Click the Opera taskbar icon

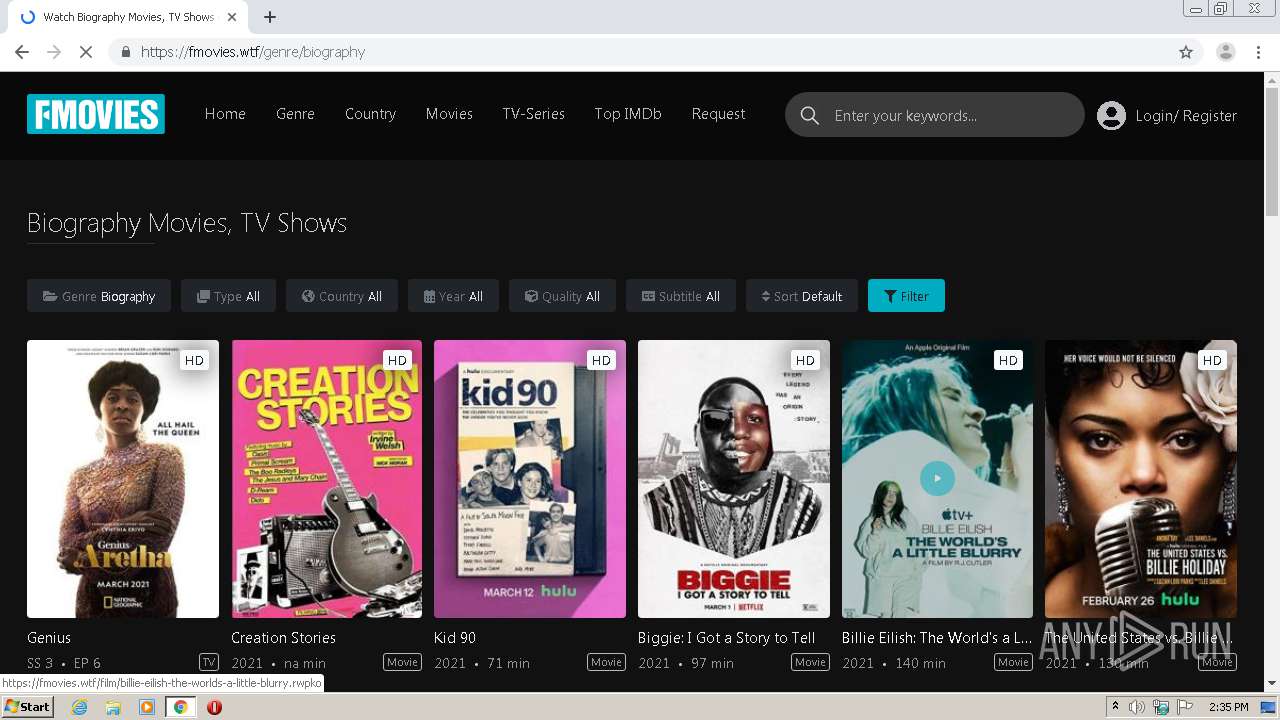(214, 707)
